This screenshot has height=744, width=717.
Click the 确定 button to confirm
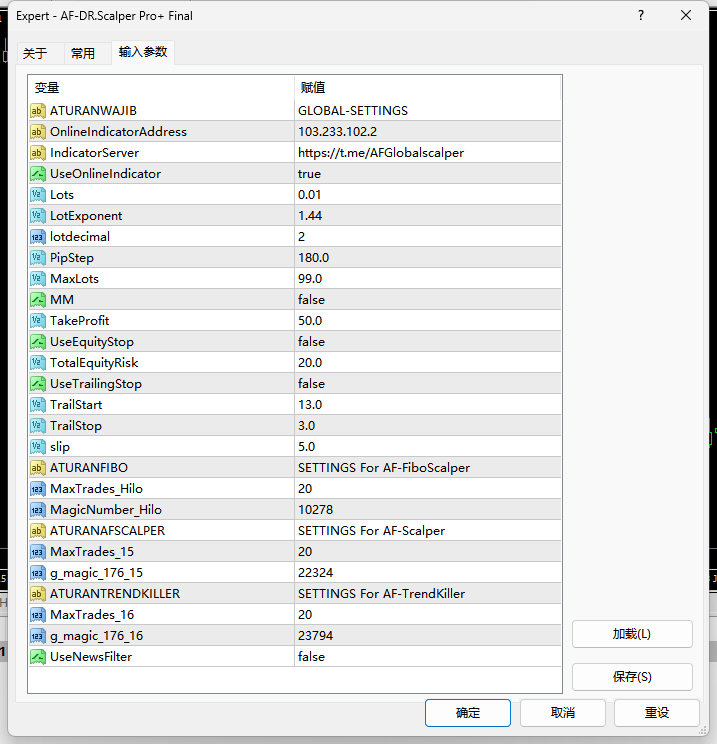click(x=468, y=713)
